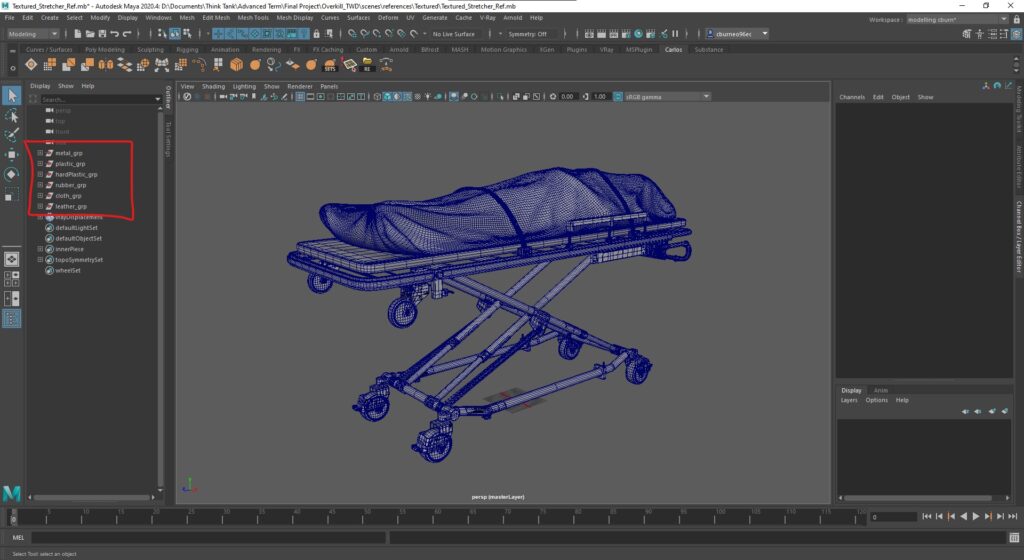
Task: Select the arrow Select tool in toolbox
Action: [12, 95]
